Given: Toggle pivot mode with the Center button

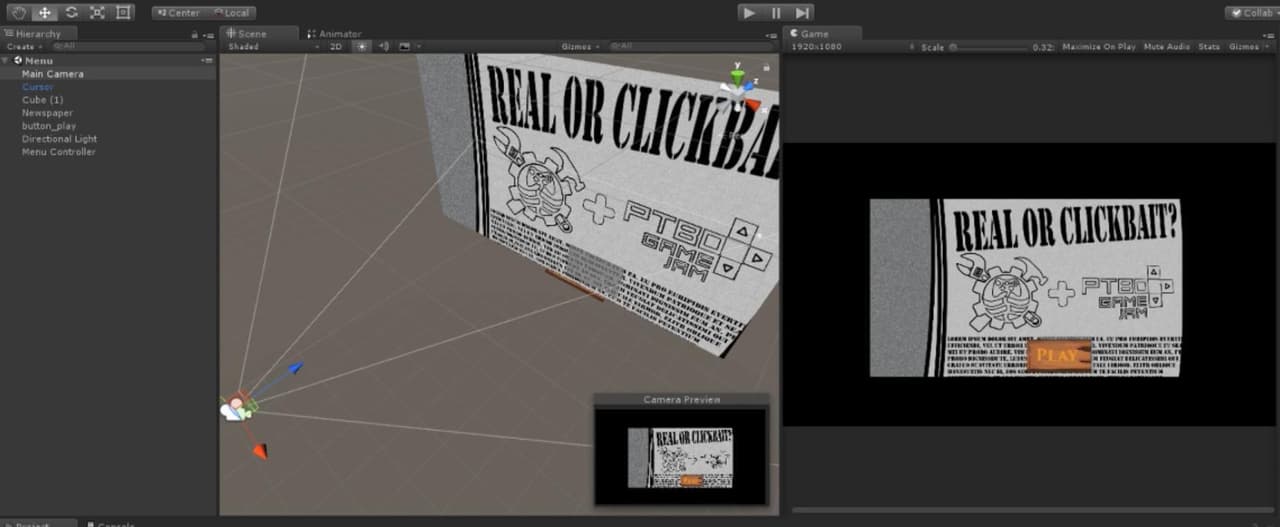Looking at the screenshot, I should point(179,13).
